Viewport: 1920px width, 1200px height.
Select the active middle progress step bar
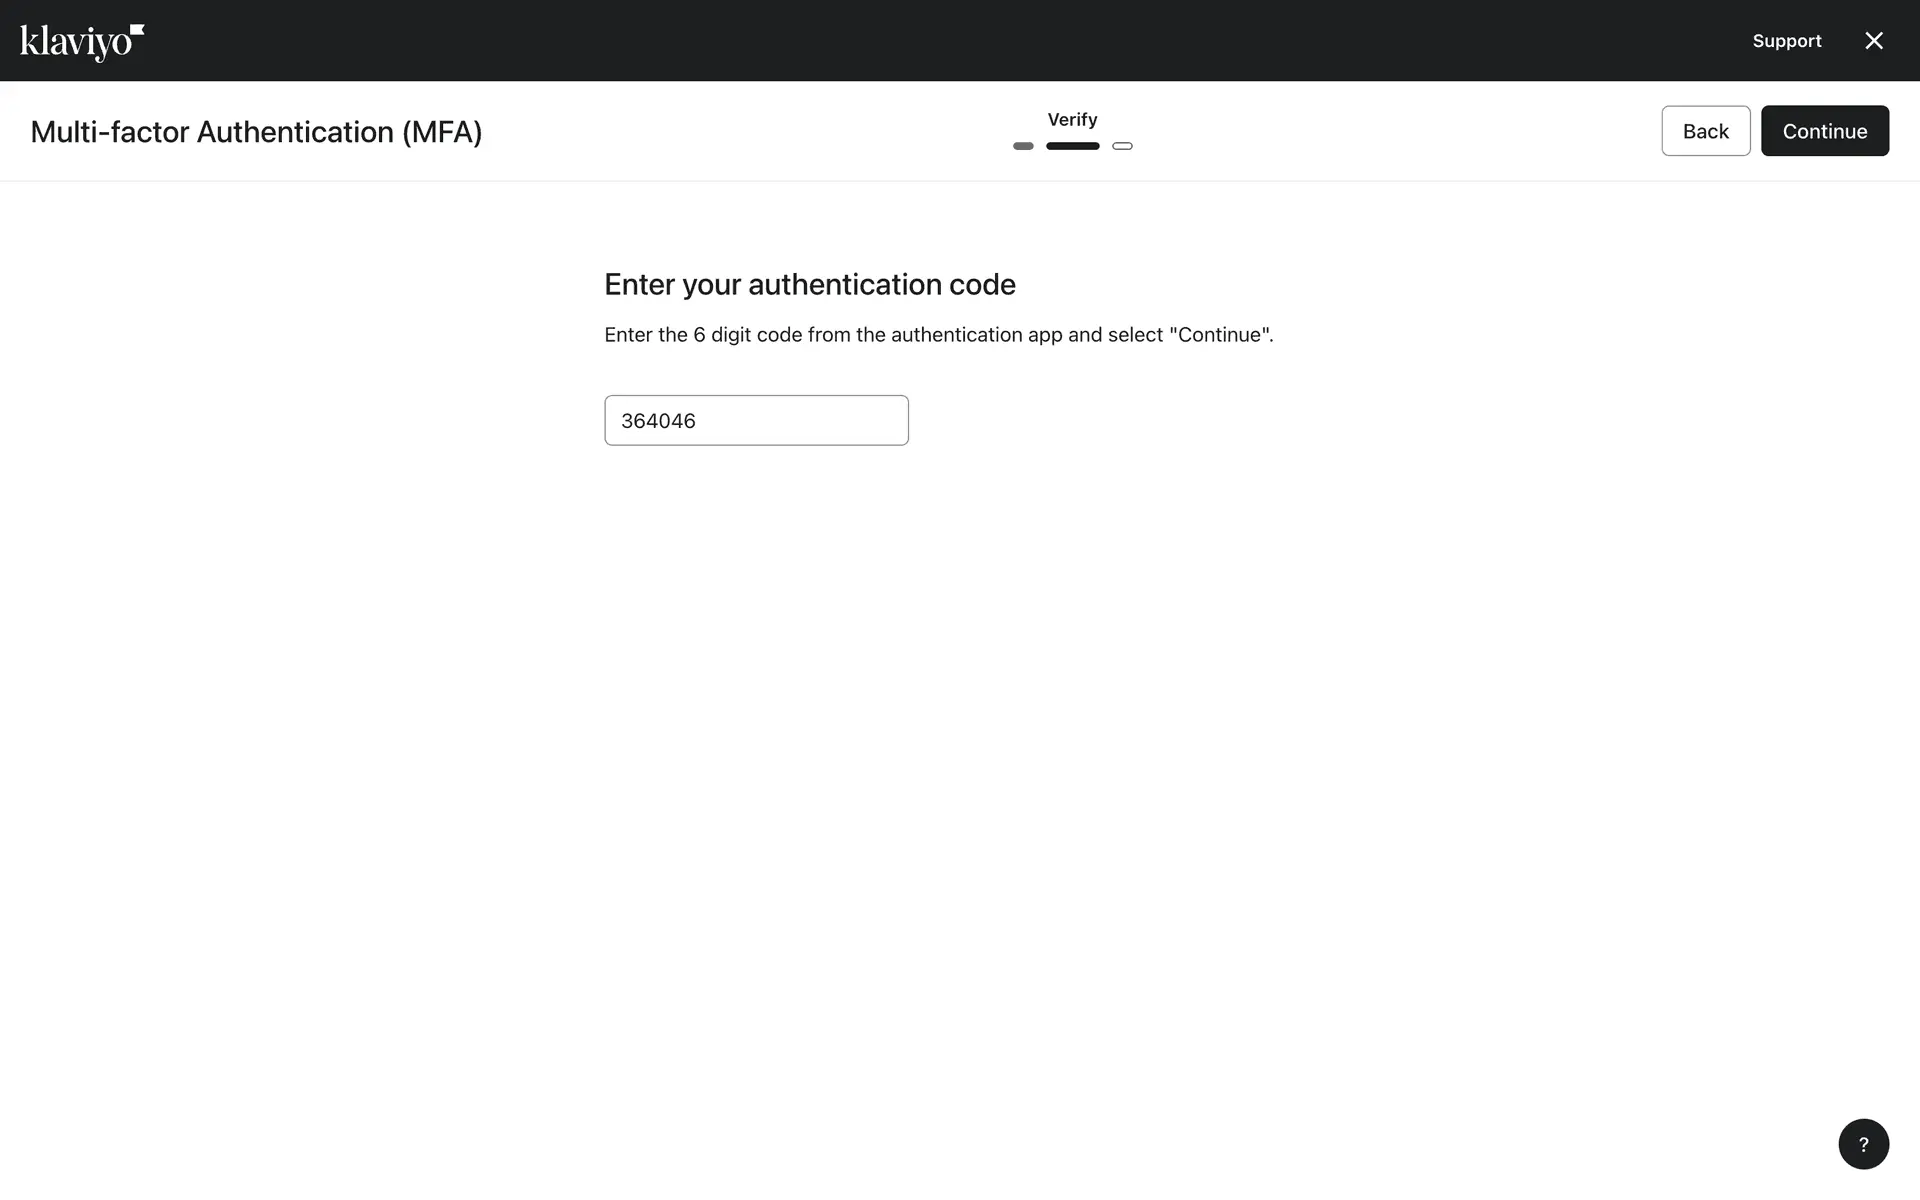point(1072,146)
